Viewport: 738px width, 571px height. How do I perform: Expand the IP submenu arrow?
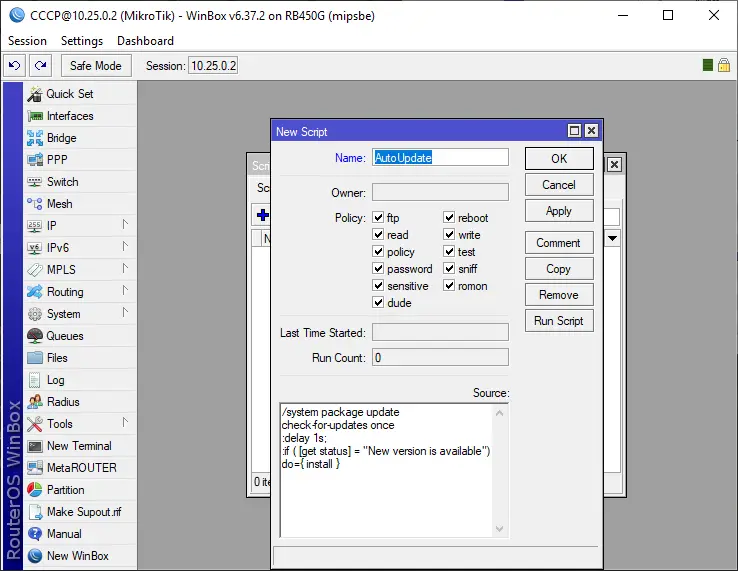(x=125, y=224)
